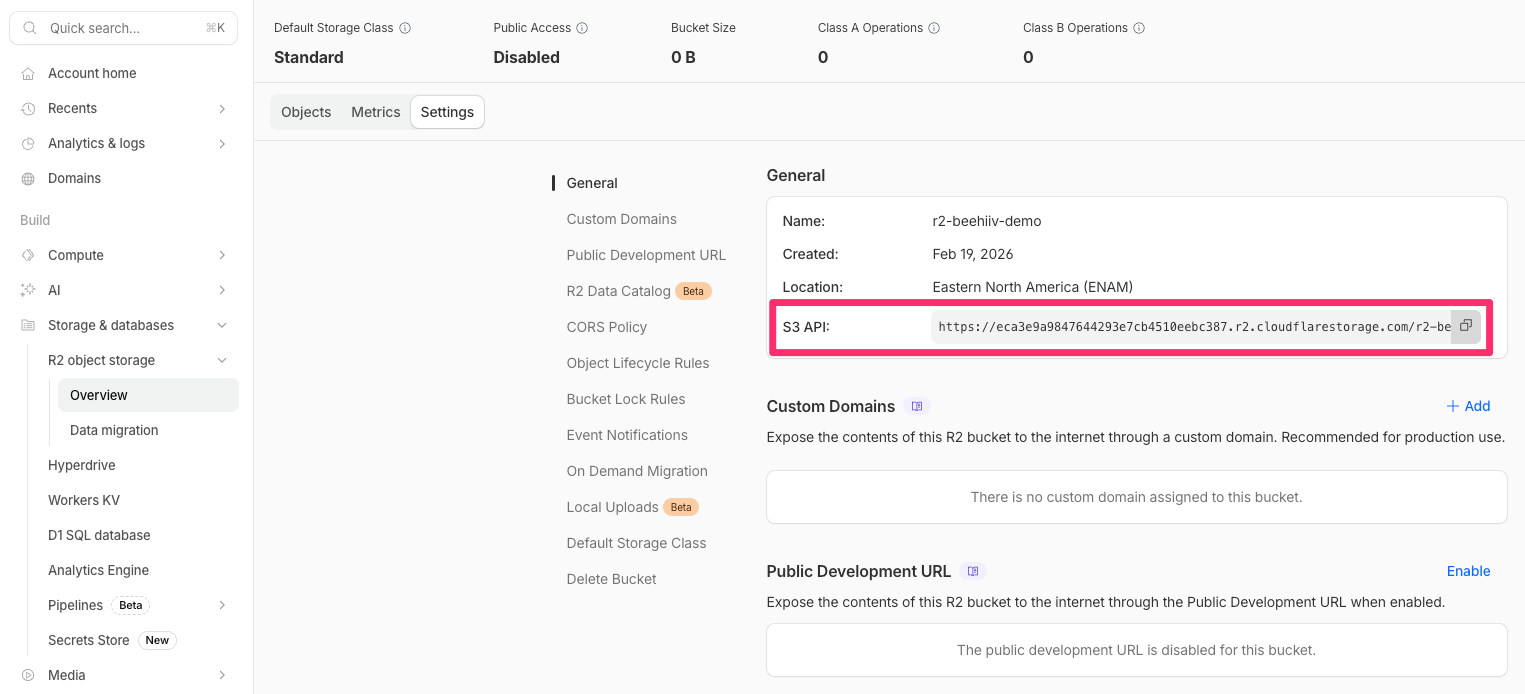Copy the S3 API URL
The image size is (1525, 694).
click(x=1465, y=326)
